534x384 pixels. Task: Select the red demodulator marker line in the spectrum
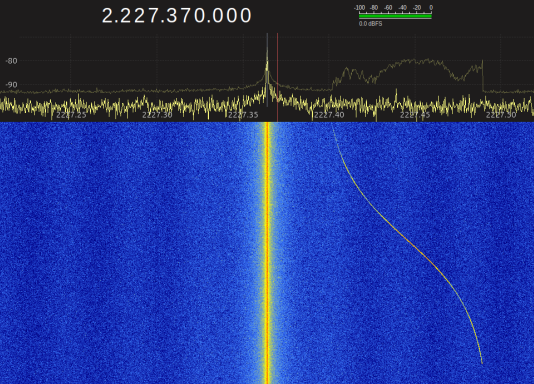click(x=278, y=77)
